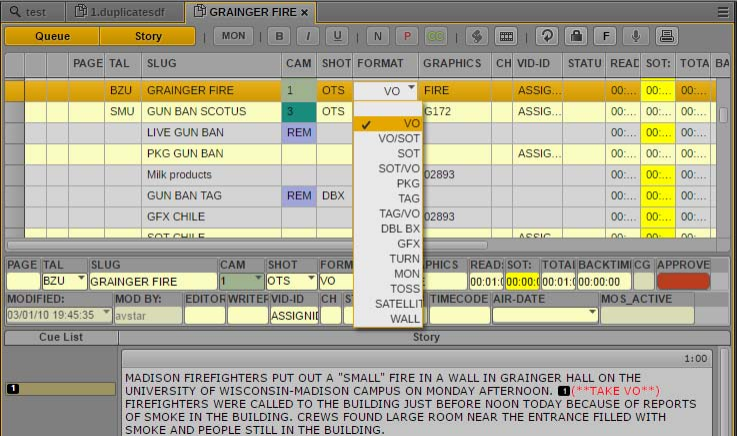737x436 pixels.
Task: Toggle italic text formatting
Action: coord(308,36)
